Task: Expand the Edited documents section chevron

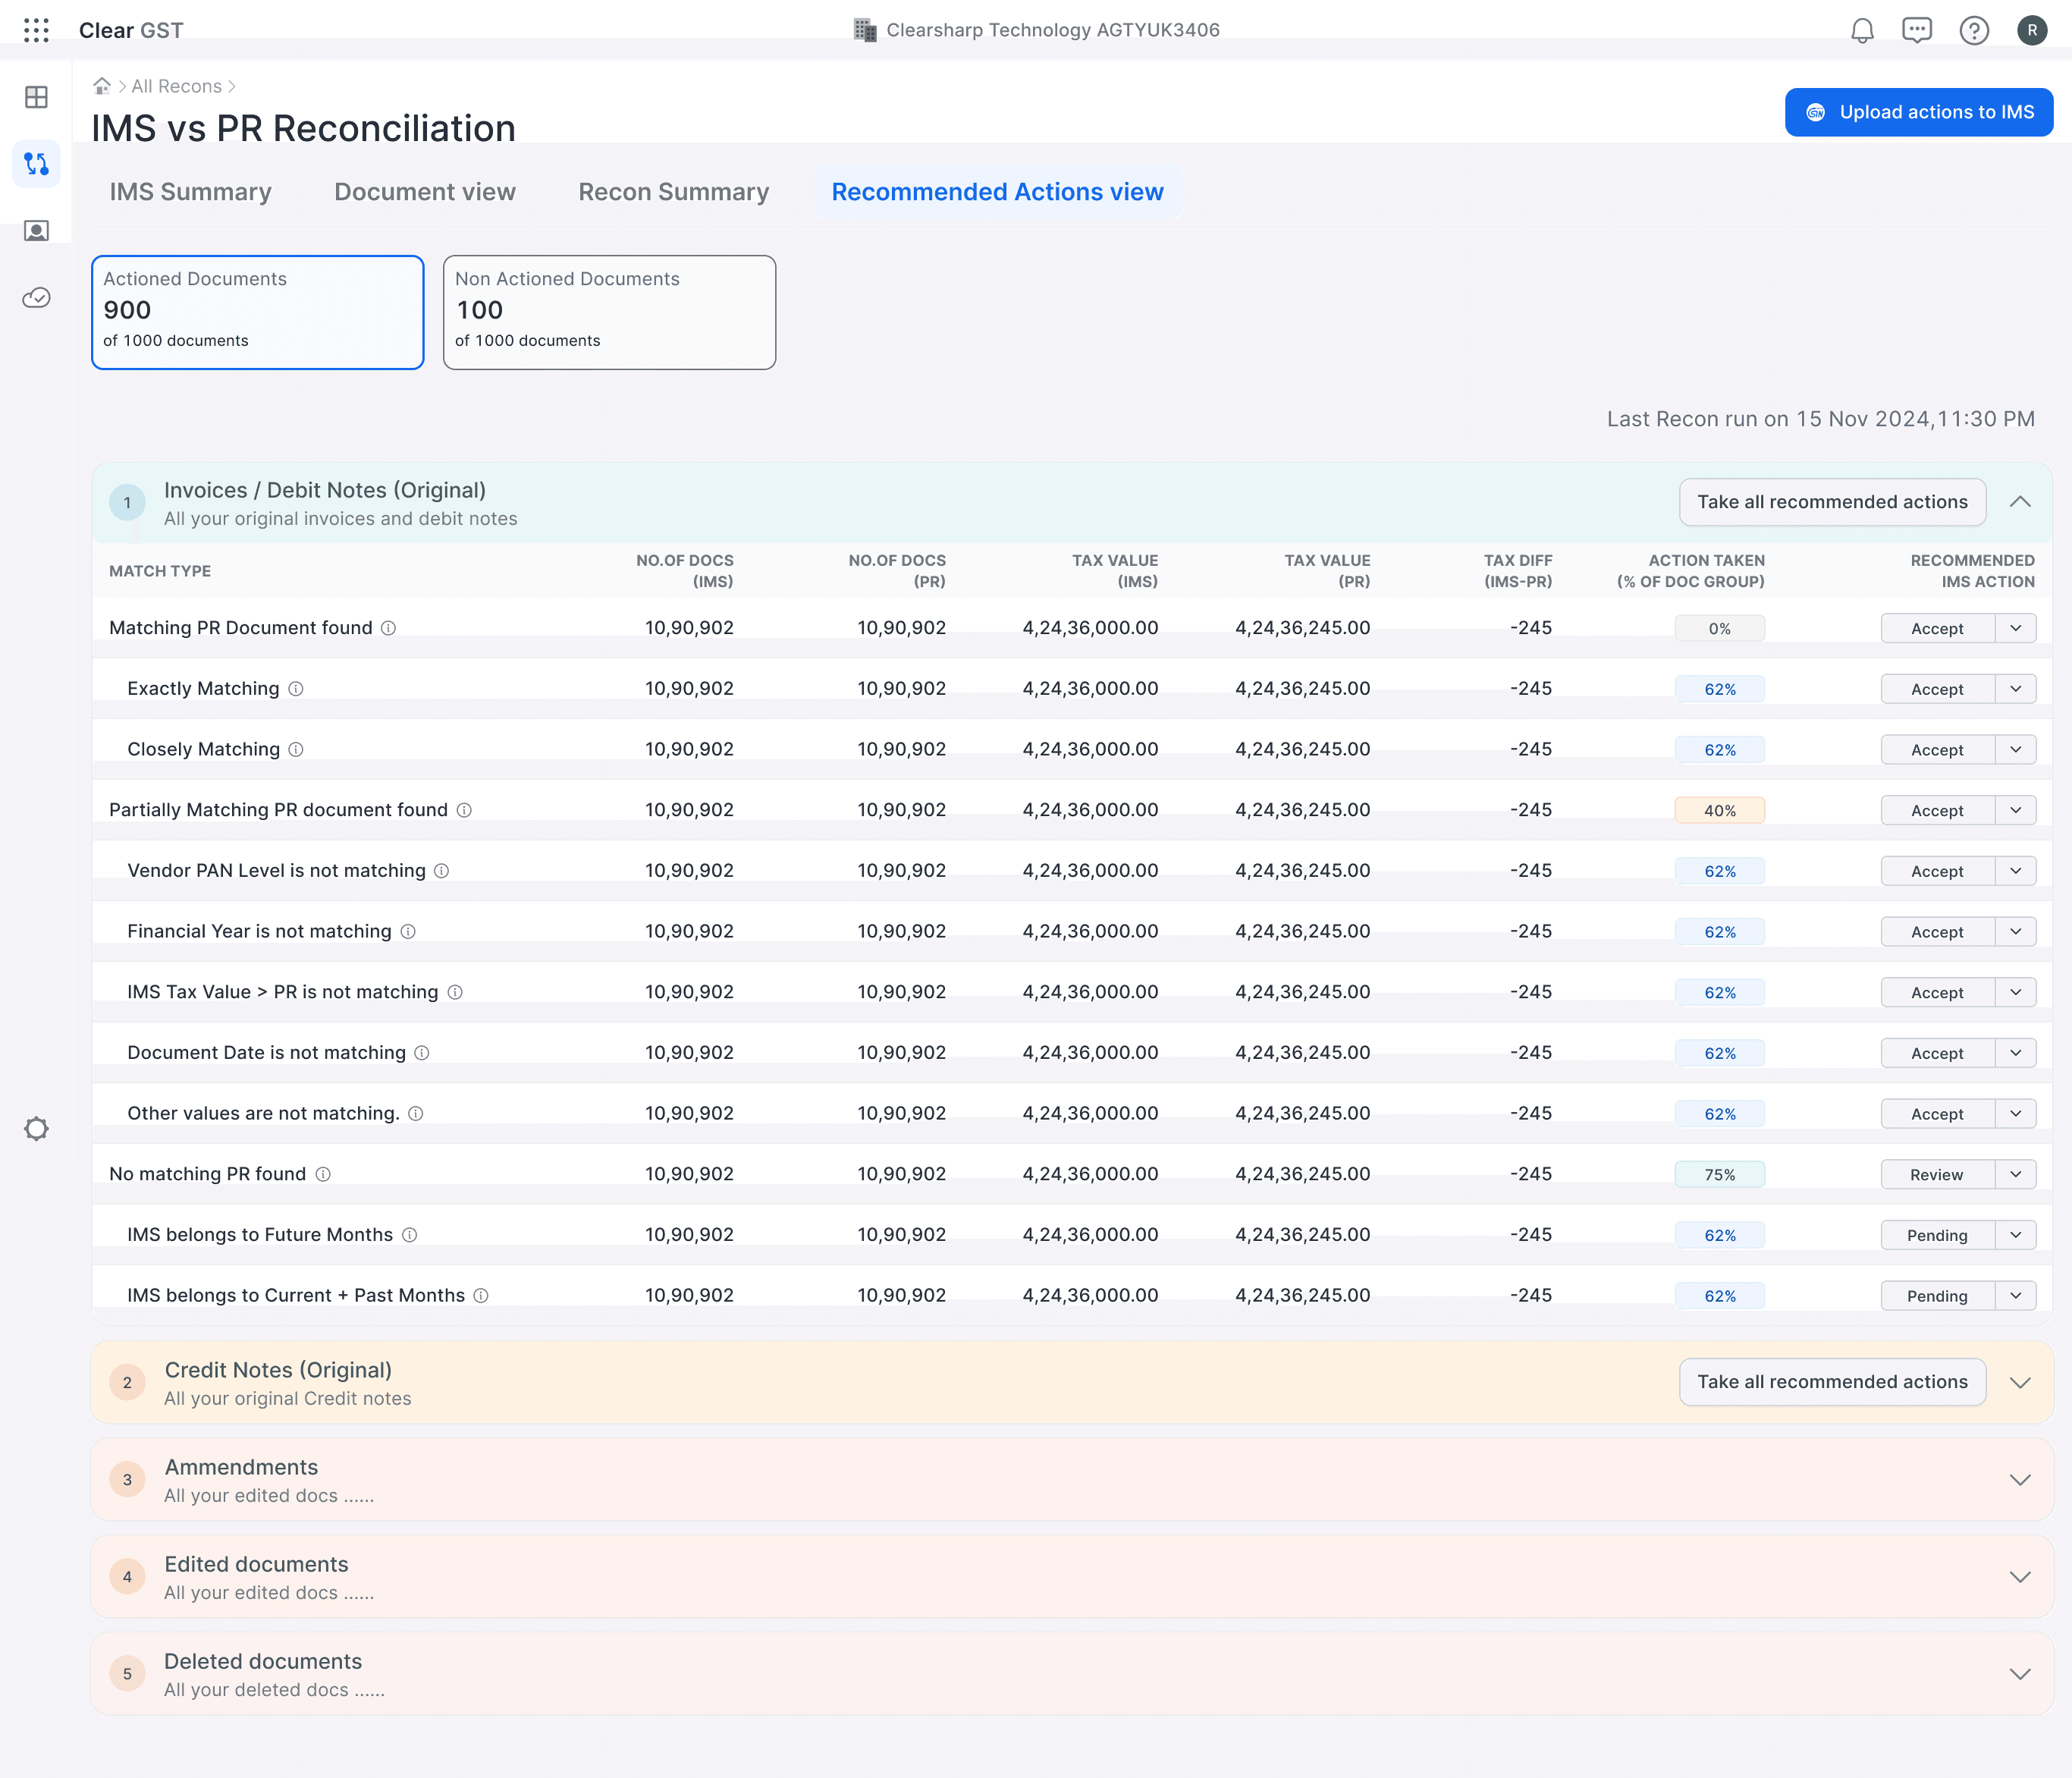Action: click(x=2020, y=1577)
